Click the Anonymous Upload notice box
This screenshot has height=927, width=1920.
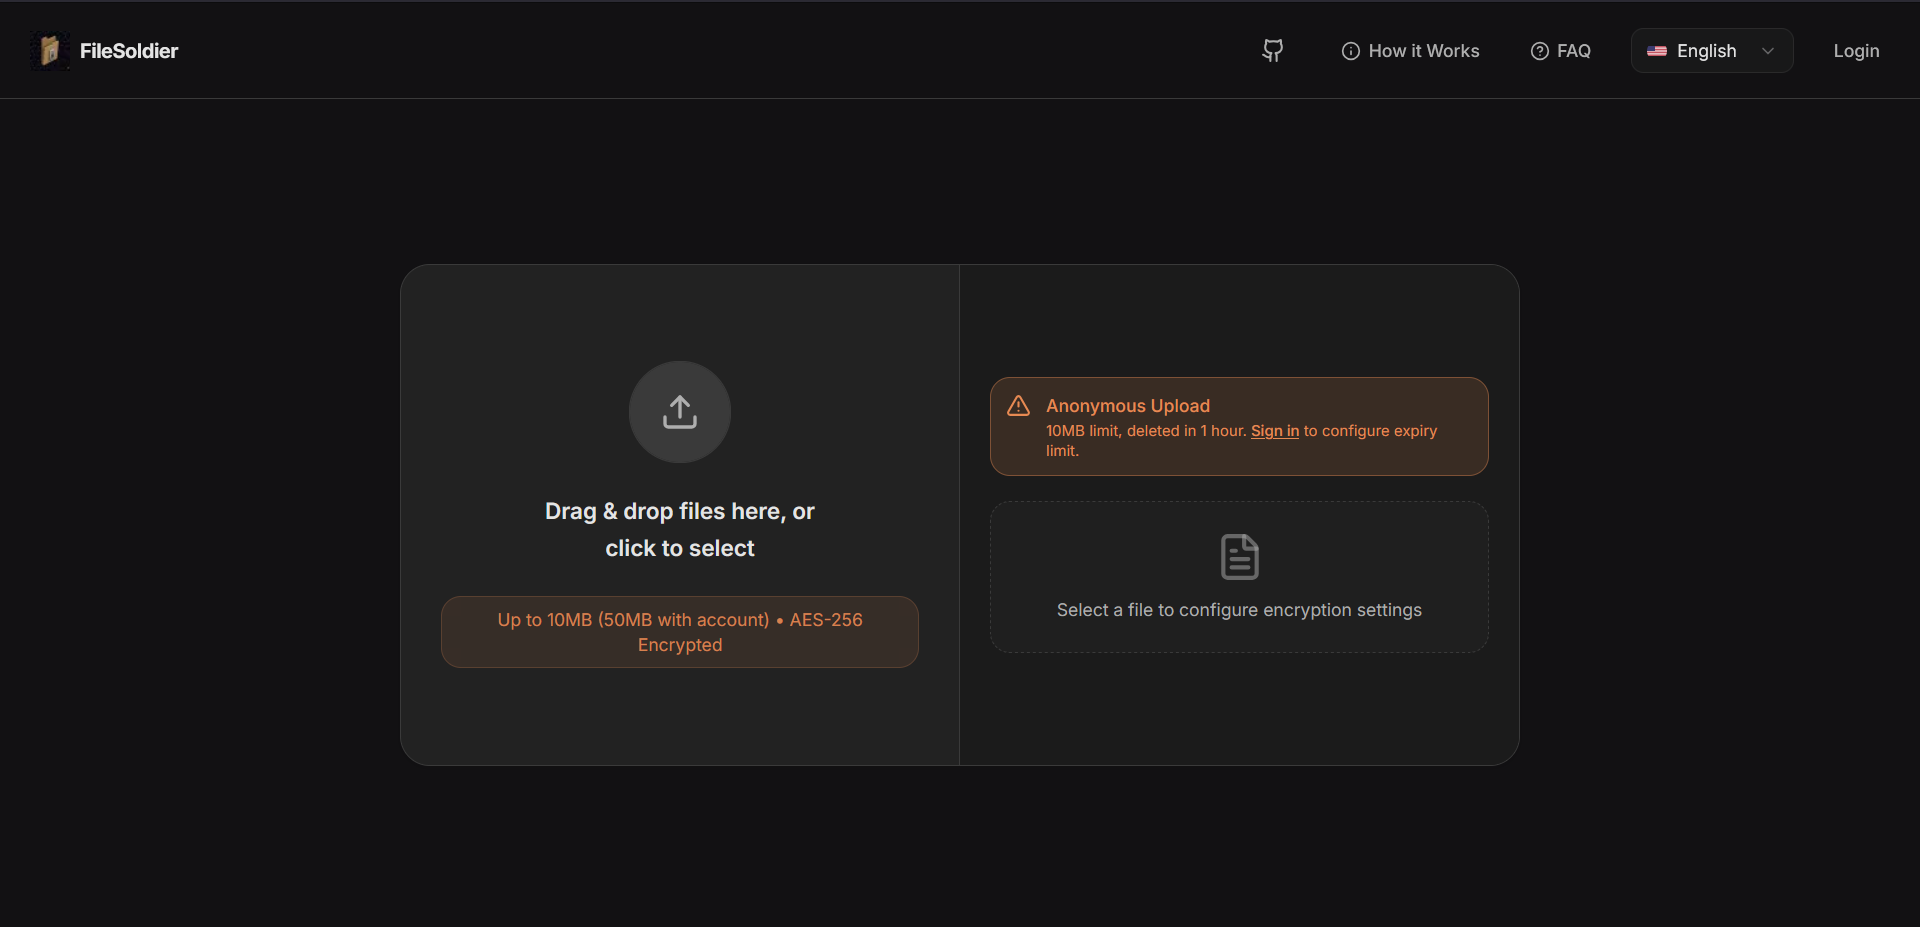[1239, 426]
